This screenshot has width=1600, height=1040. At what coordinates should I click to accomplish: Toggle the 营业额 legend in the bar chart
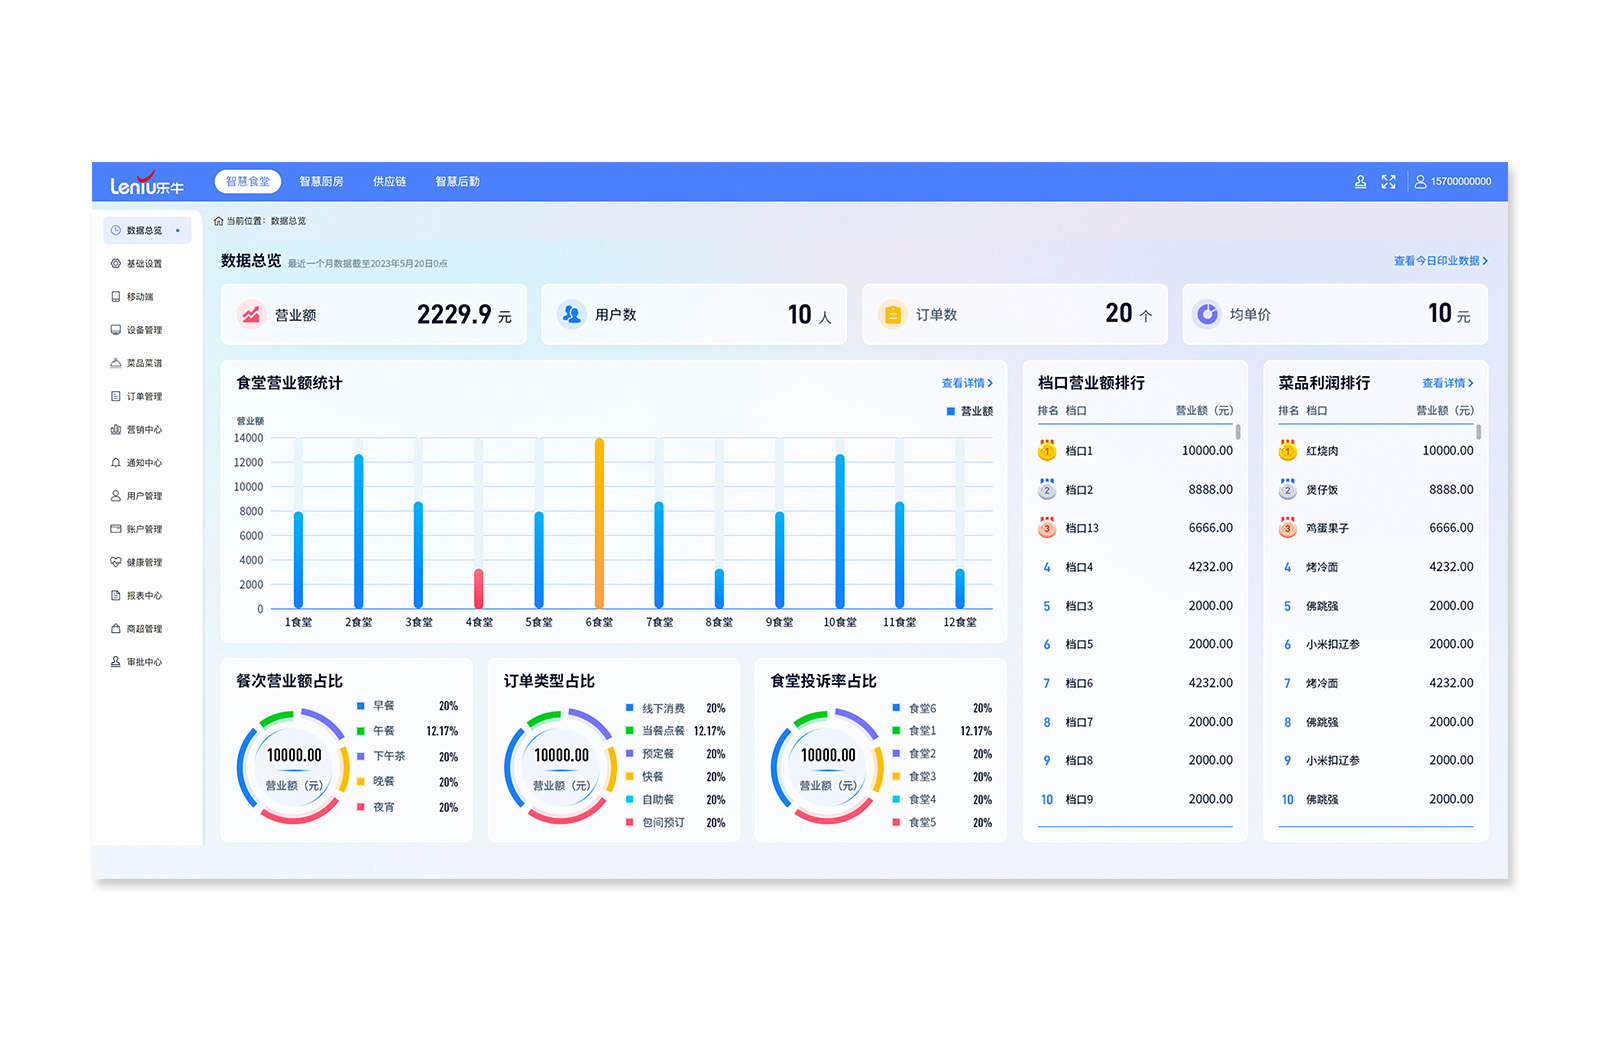pos(970,411)
